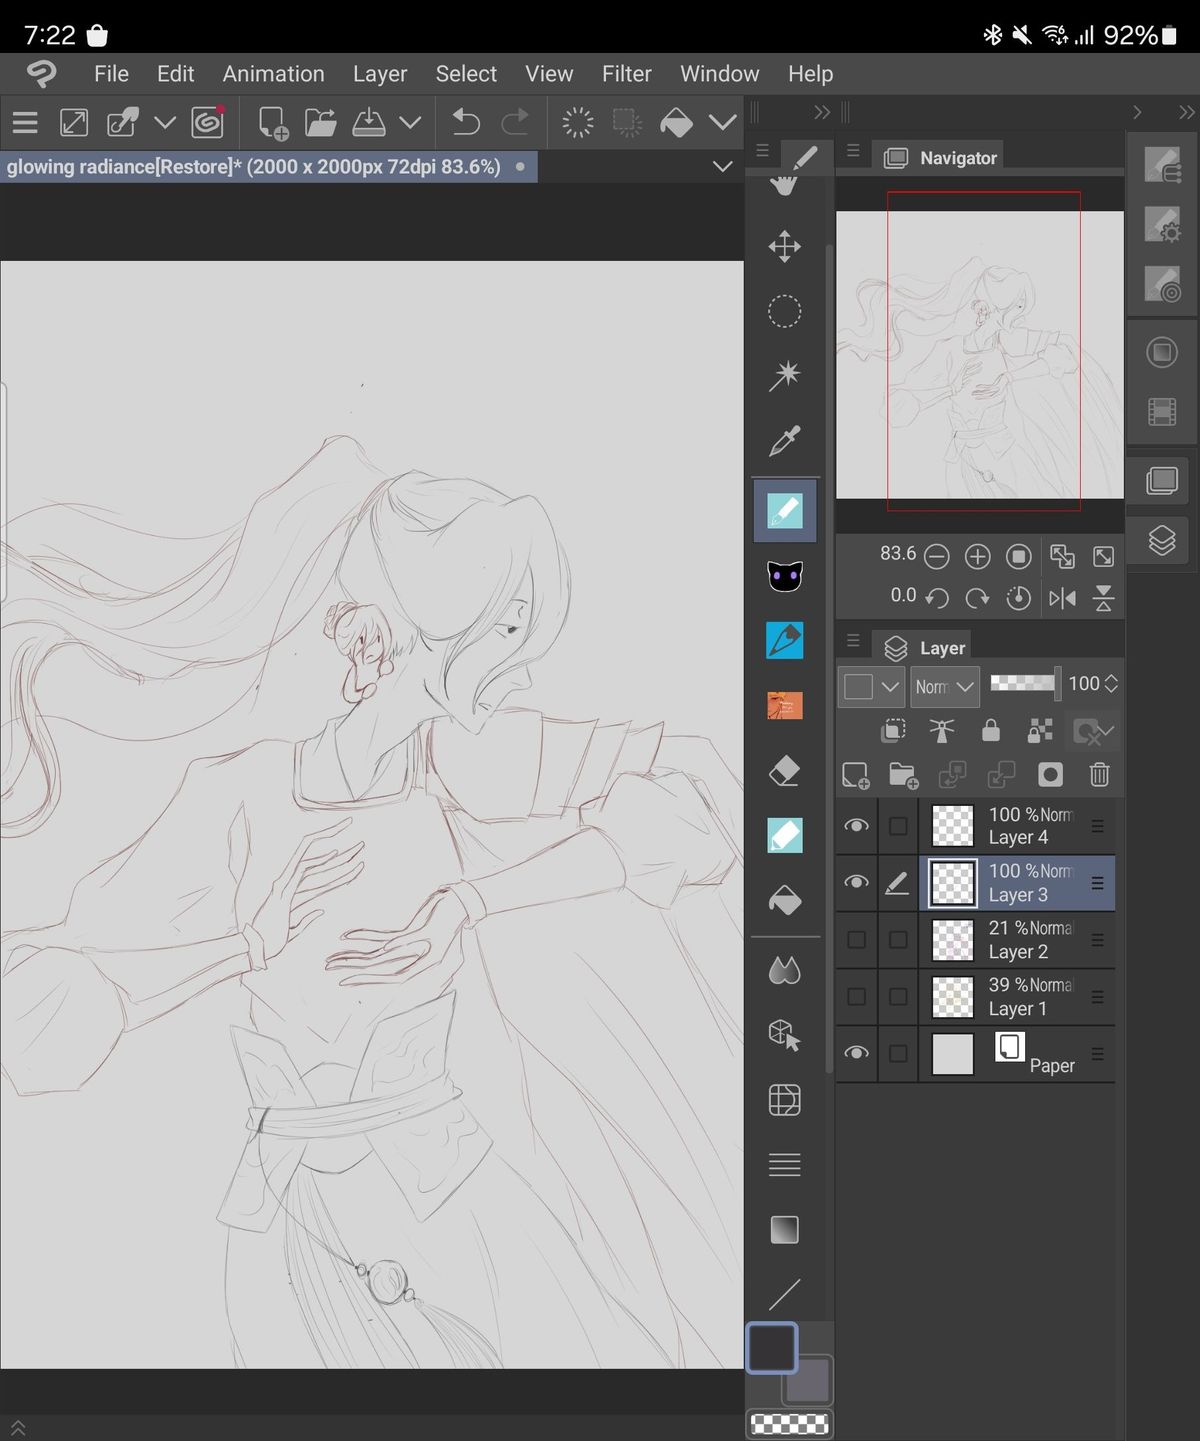
Task: Open the Edit menu
Action: click(x=175, y=74)
